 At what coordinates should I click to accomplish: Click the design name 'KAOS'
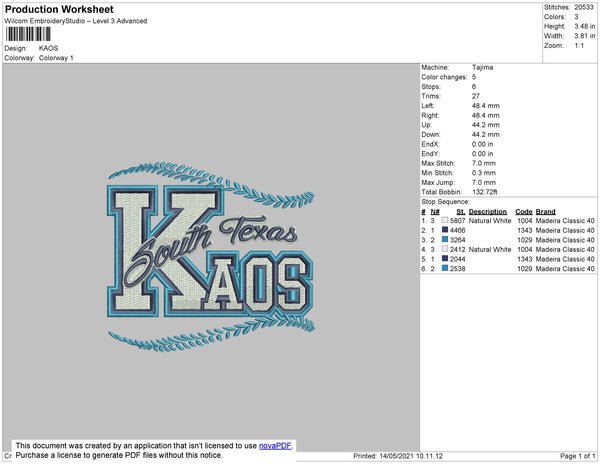point(49,48)
